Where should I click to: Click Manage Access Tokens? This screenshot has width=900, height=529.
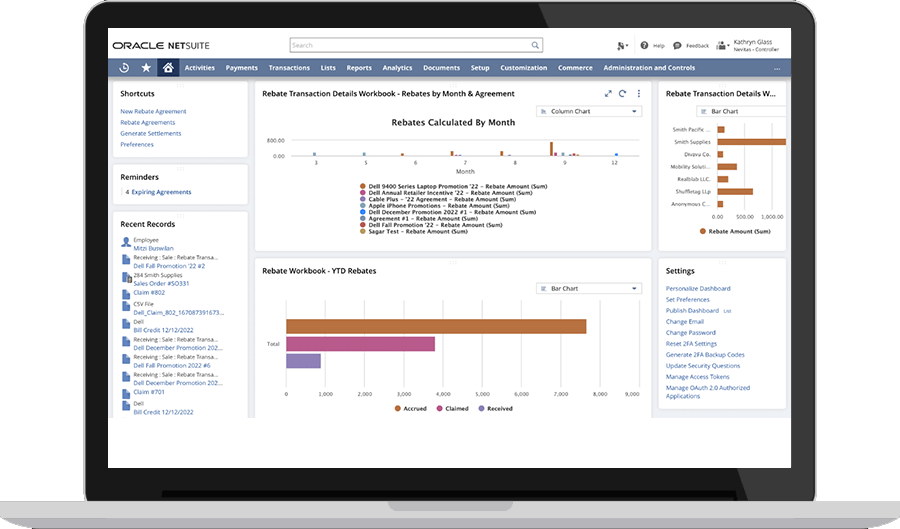pos(697,377)
